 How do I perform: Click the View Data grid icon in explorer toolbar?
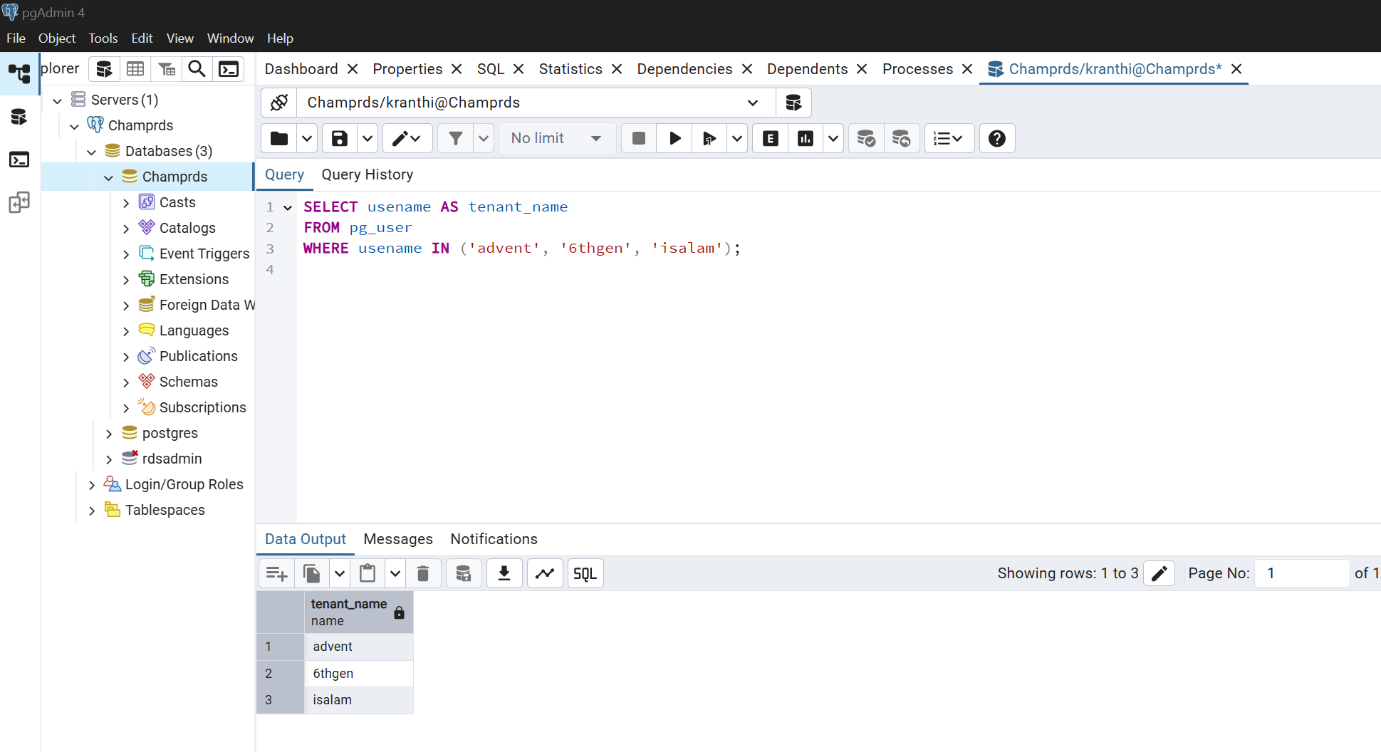tap(135, 69)
